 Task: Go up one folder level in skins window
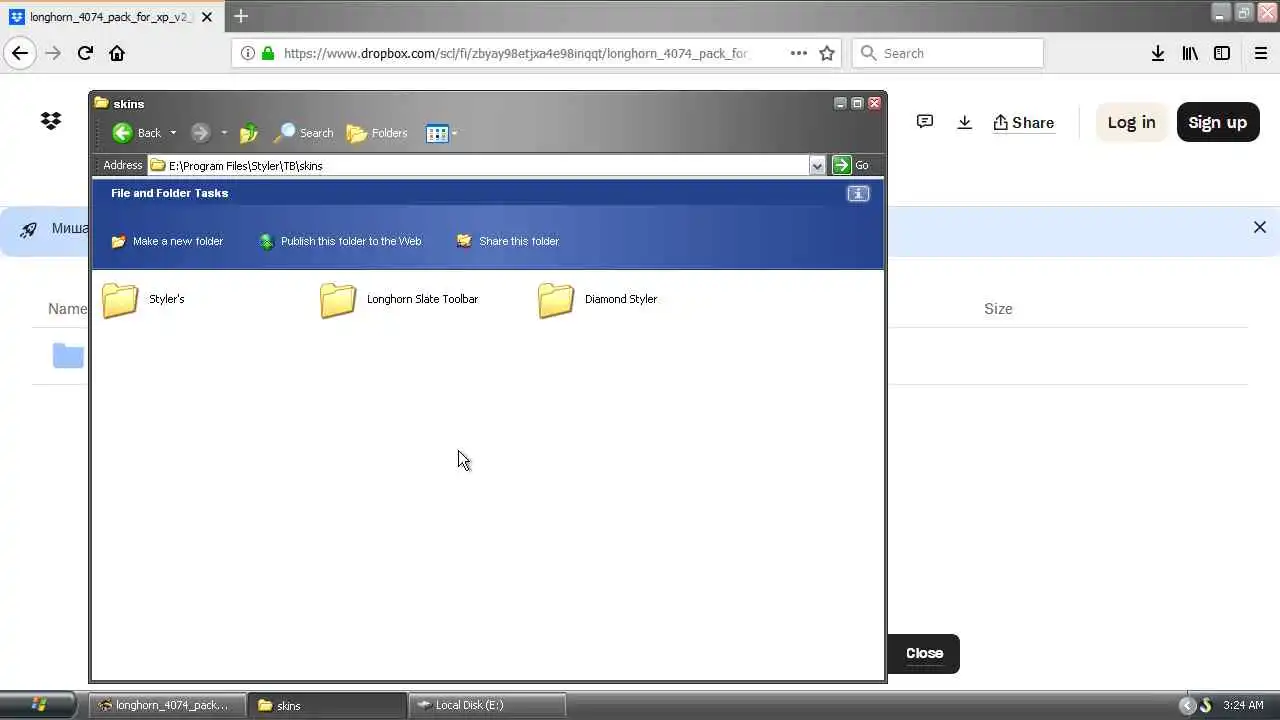pos(249,133)
